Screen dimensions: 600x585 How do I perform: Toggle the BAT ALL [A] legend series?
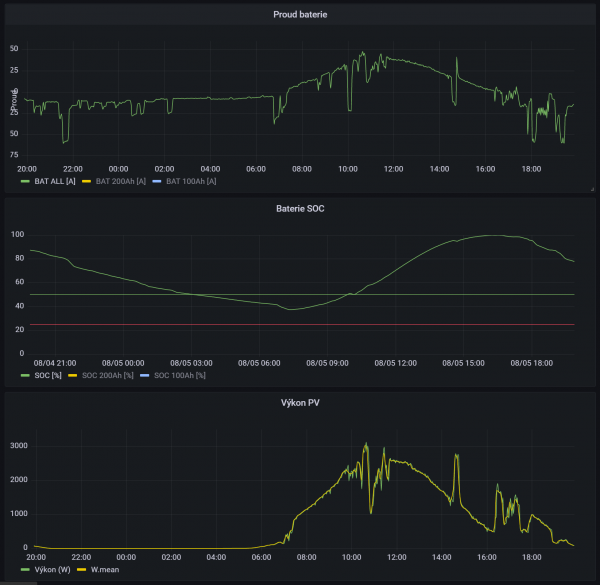(x=55, y=181)
